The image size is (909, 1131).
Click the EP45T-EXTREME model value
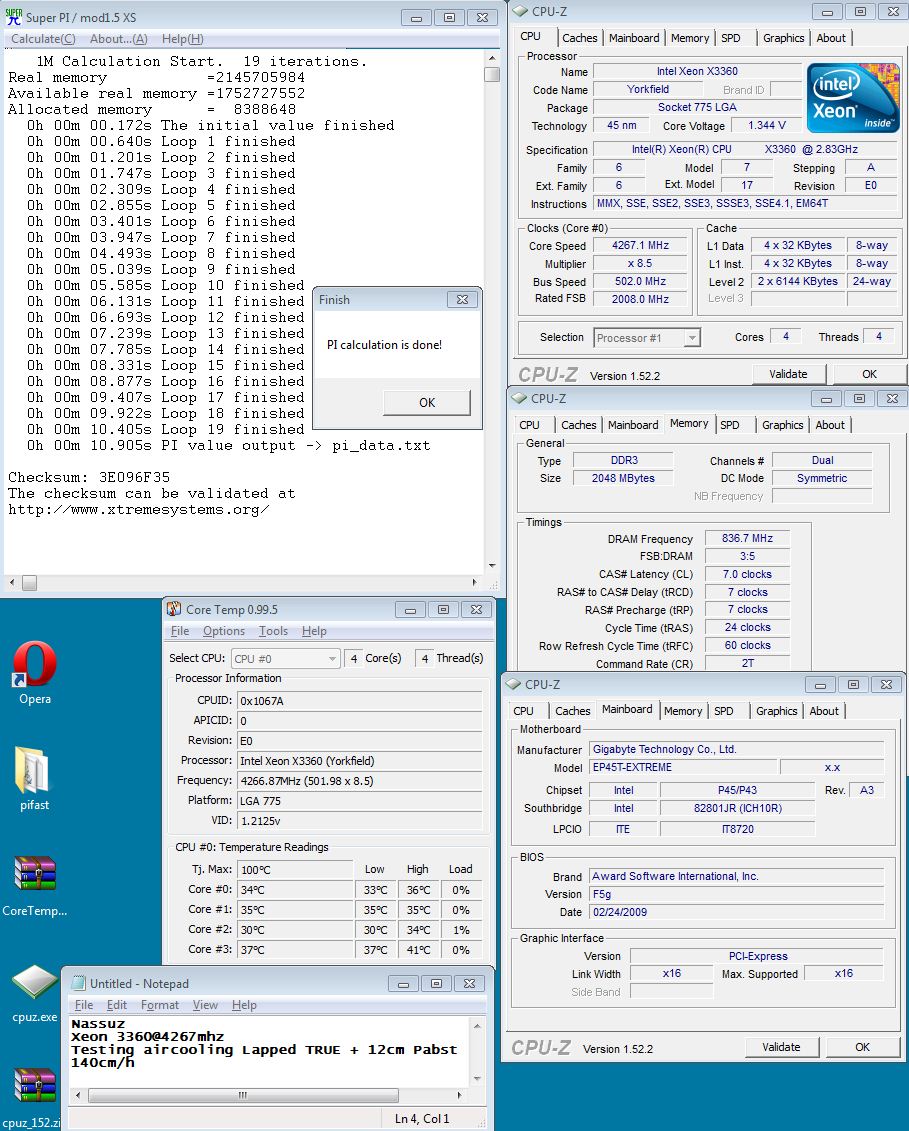[683, 767]
